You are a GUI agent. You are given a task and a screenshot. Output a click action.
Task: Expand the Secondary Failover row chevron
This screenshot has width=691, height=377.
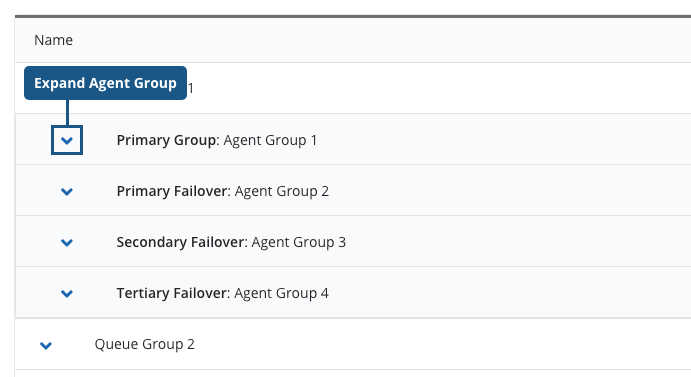(67, 243)
